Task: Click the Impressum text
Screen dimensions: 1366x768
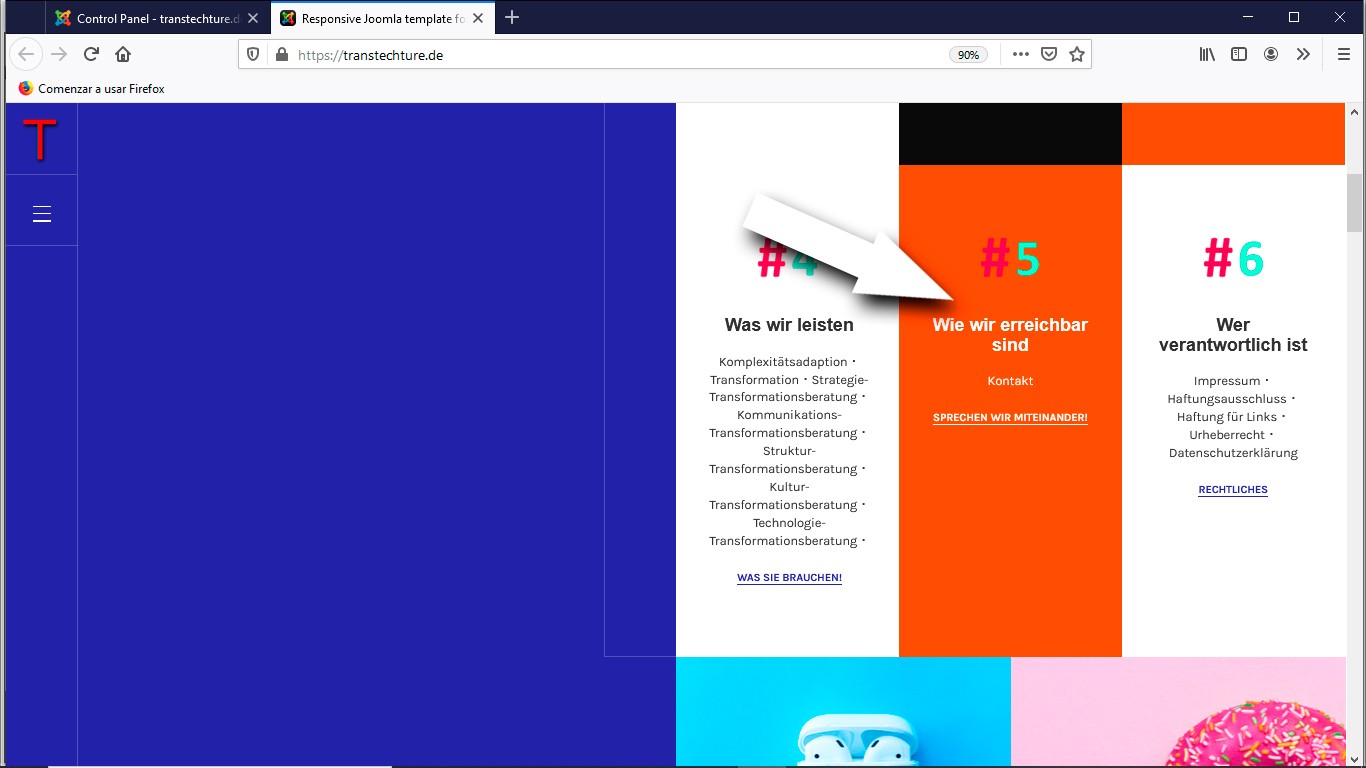Action: pyautogui.click(x=1227, y=381)
